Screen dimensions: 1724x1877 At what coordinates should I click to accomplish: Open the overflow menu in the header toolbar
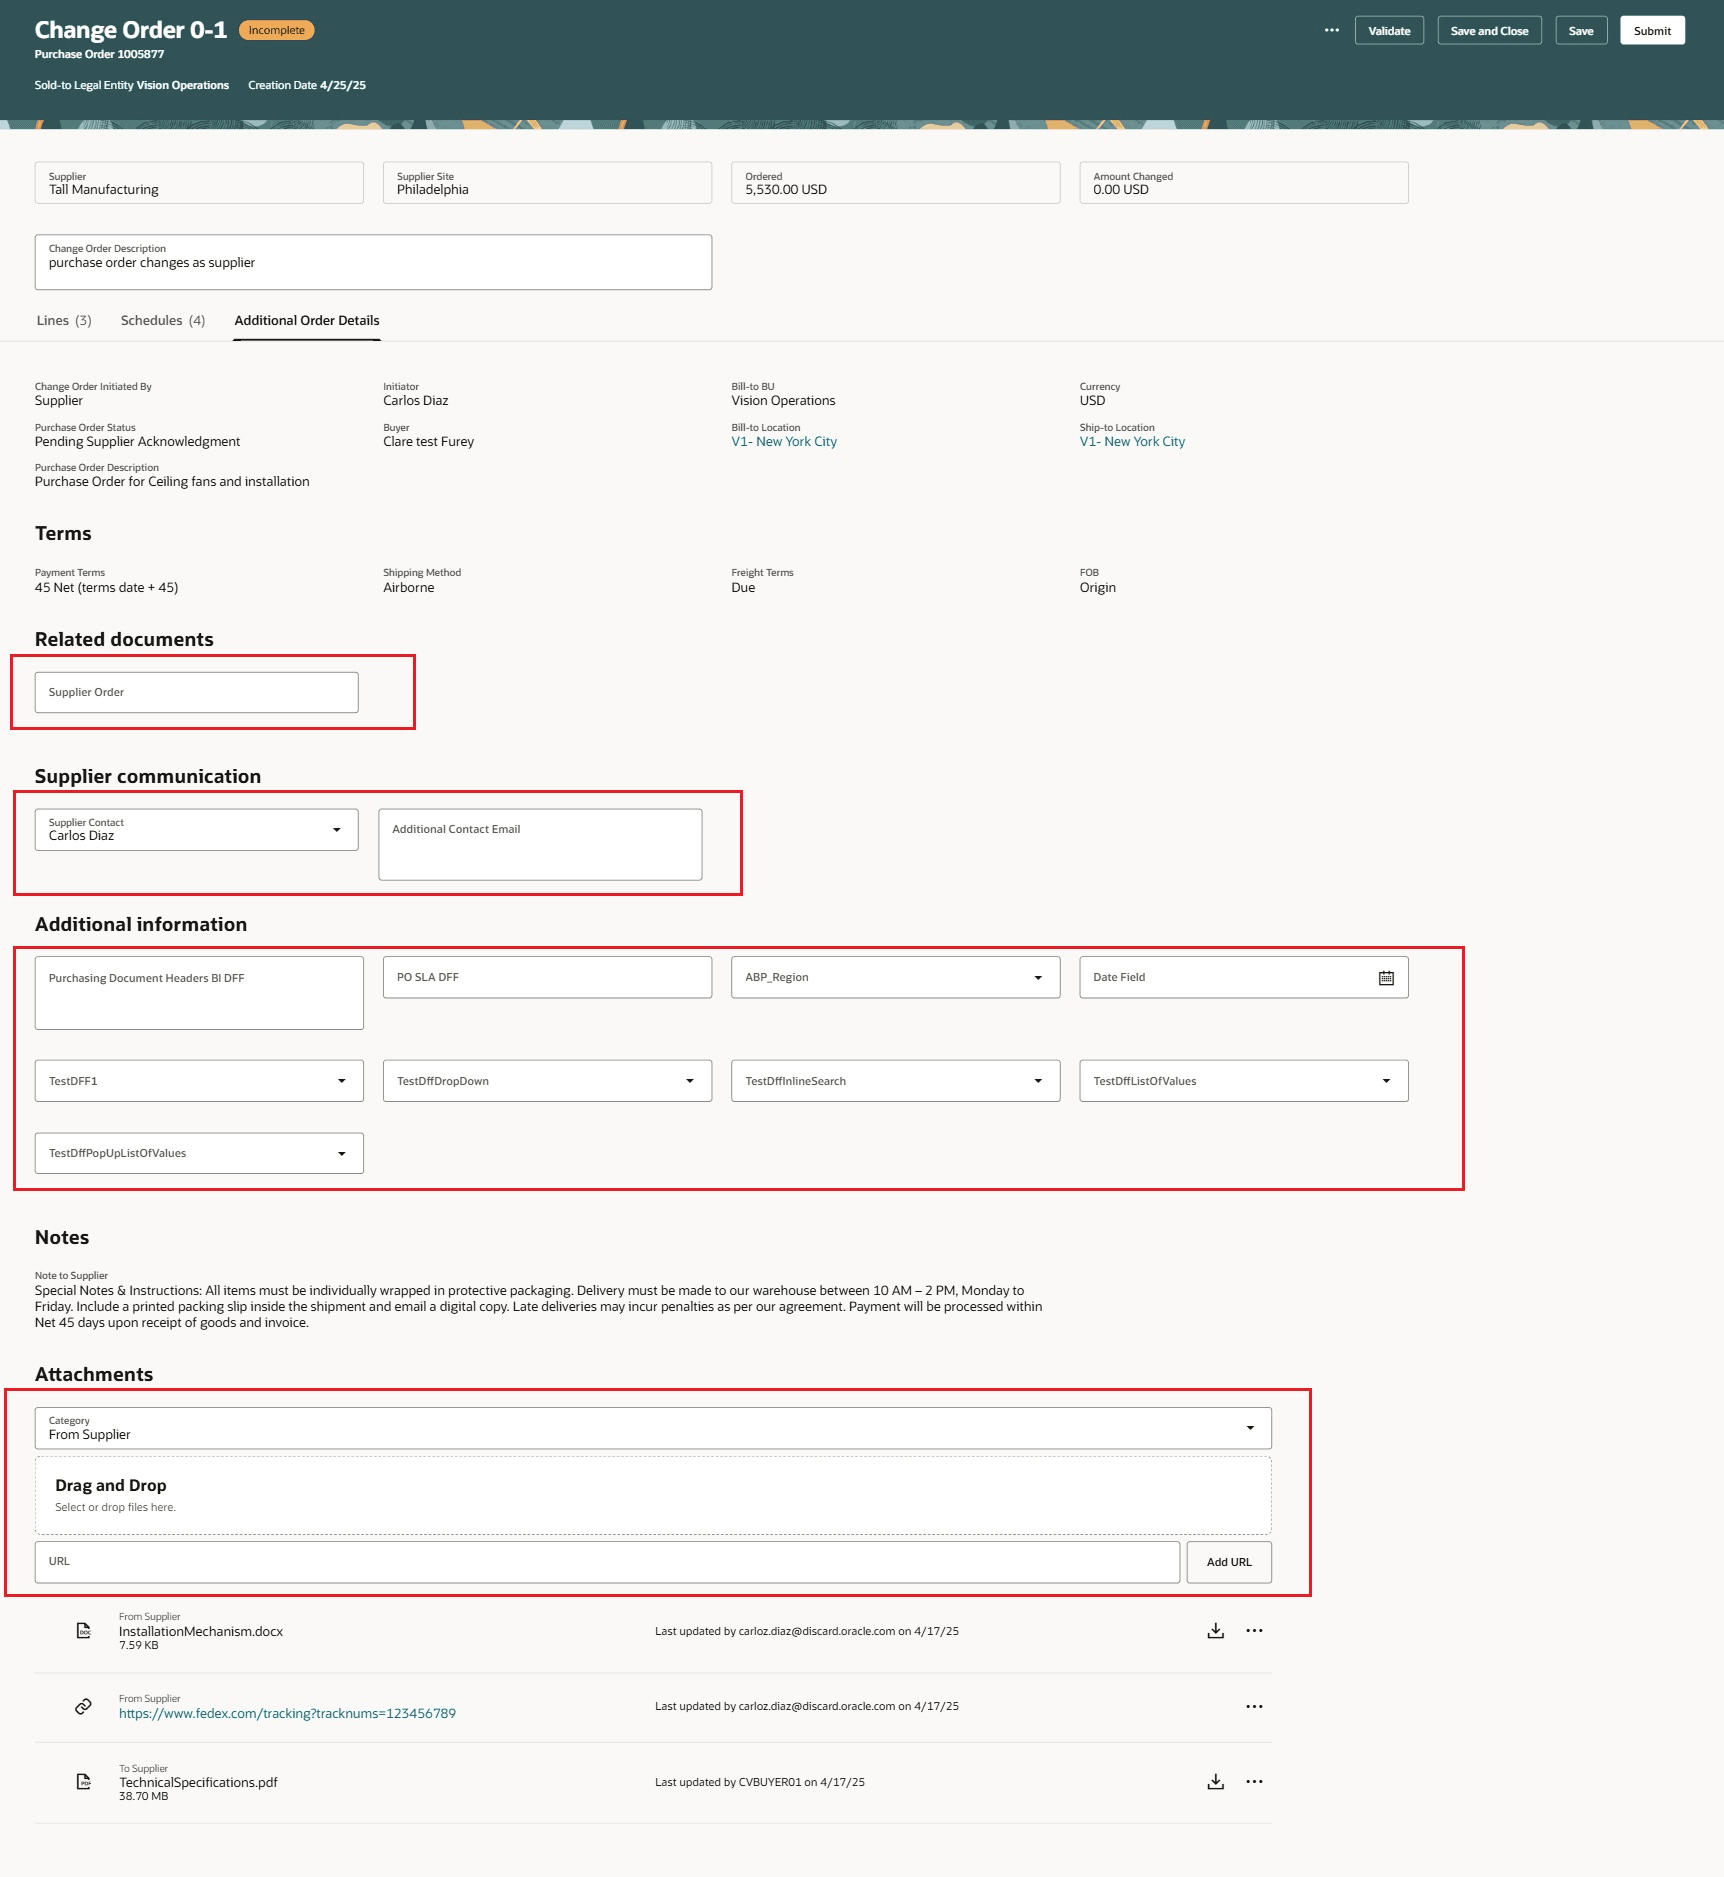click(x=1332, y=30)
